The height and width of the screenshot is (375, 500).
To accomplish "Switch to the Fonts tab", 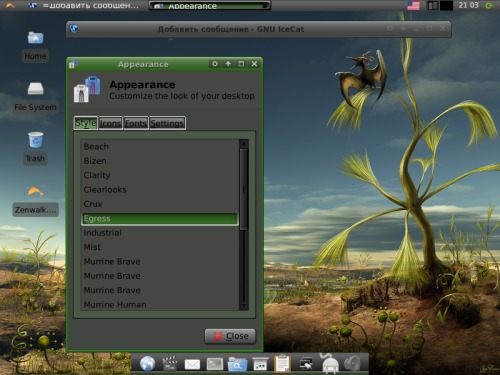I will [x=136, y=123].
